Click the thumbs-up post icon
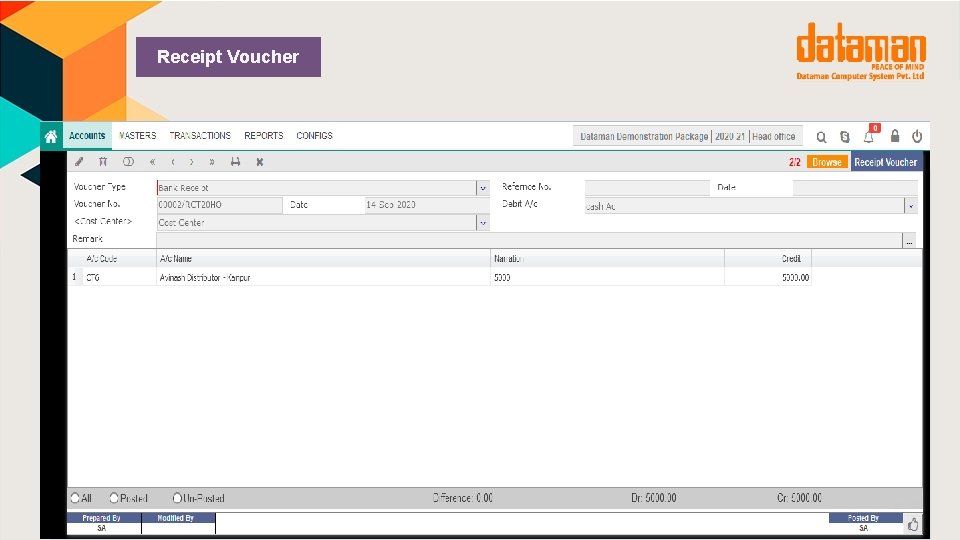Viewport: 960px width, 540px height. [x=913, y=525]
